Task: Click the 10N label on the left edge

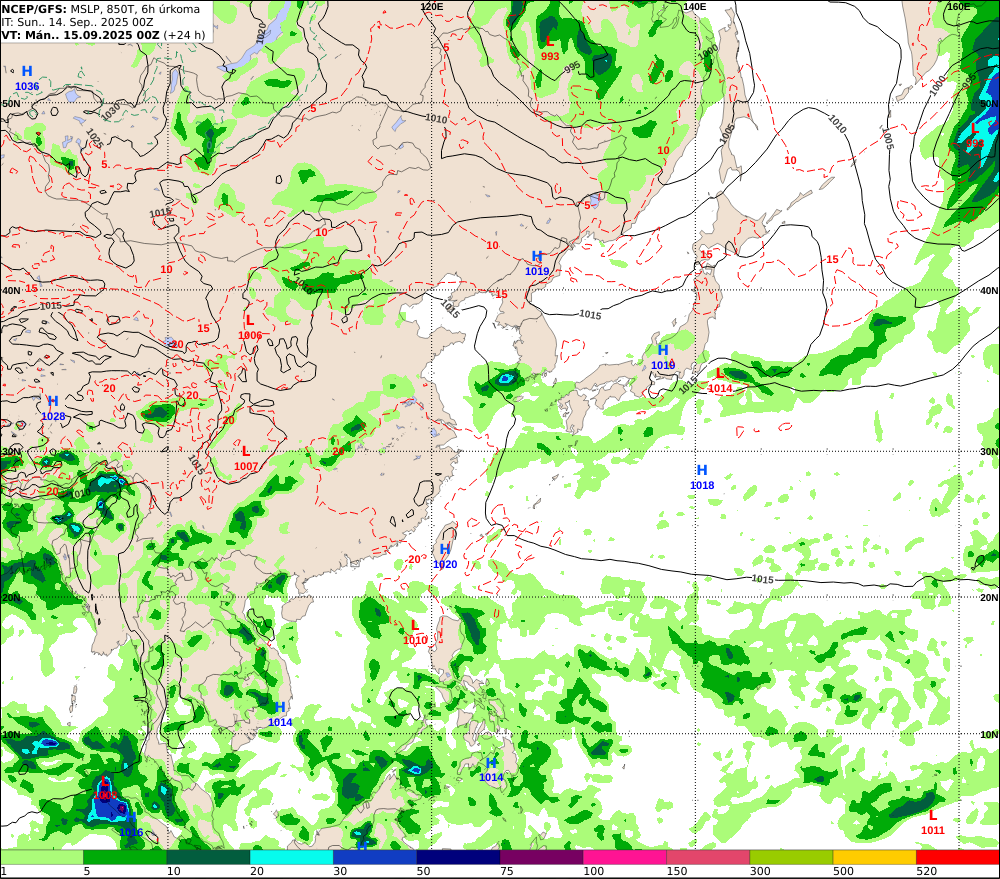Action: click(x=11, y=735)
